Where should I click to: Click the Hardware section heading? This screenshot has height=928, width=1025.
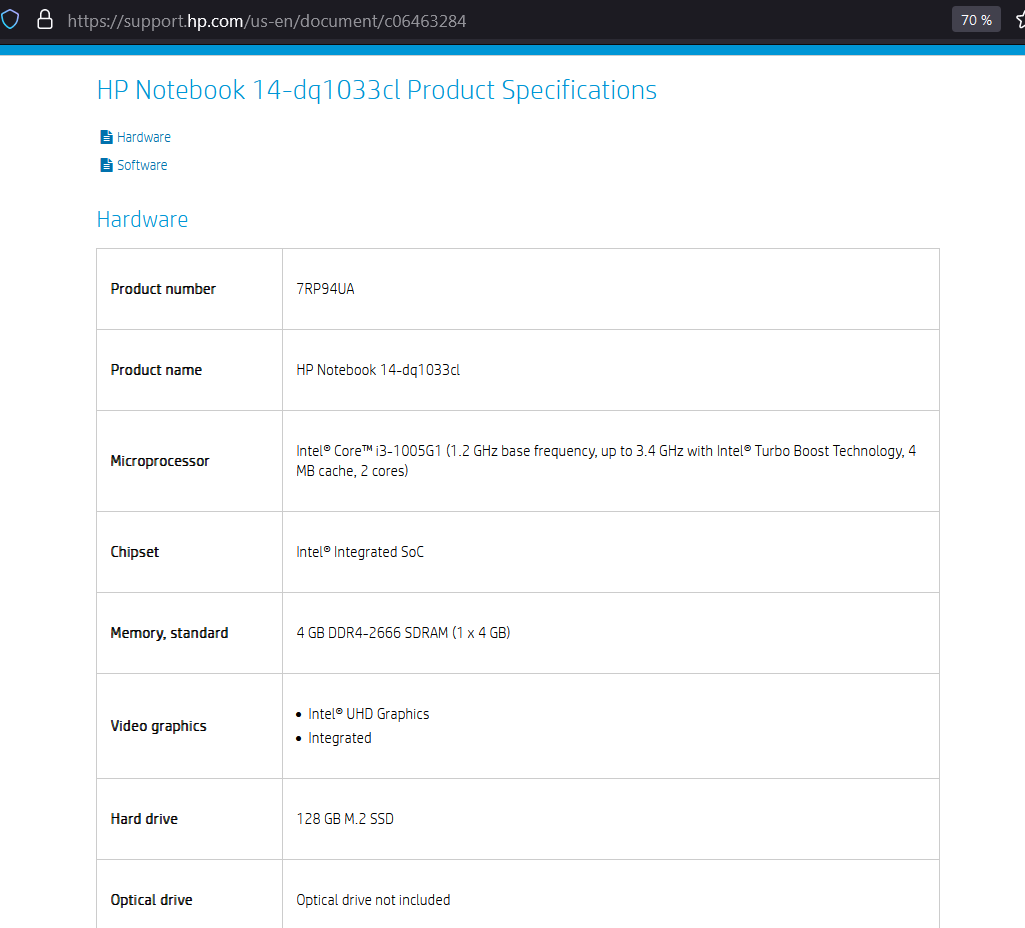[x=143, y=220]
